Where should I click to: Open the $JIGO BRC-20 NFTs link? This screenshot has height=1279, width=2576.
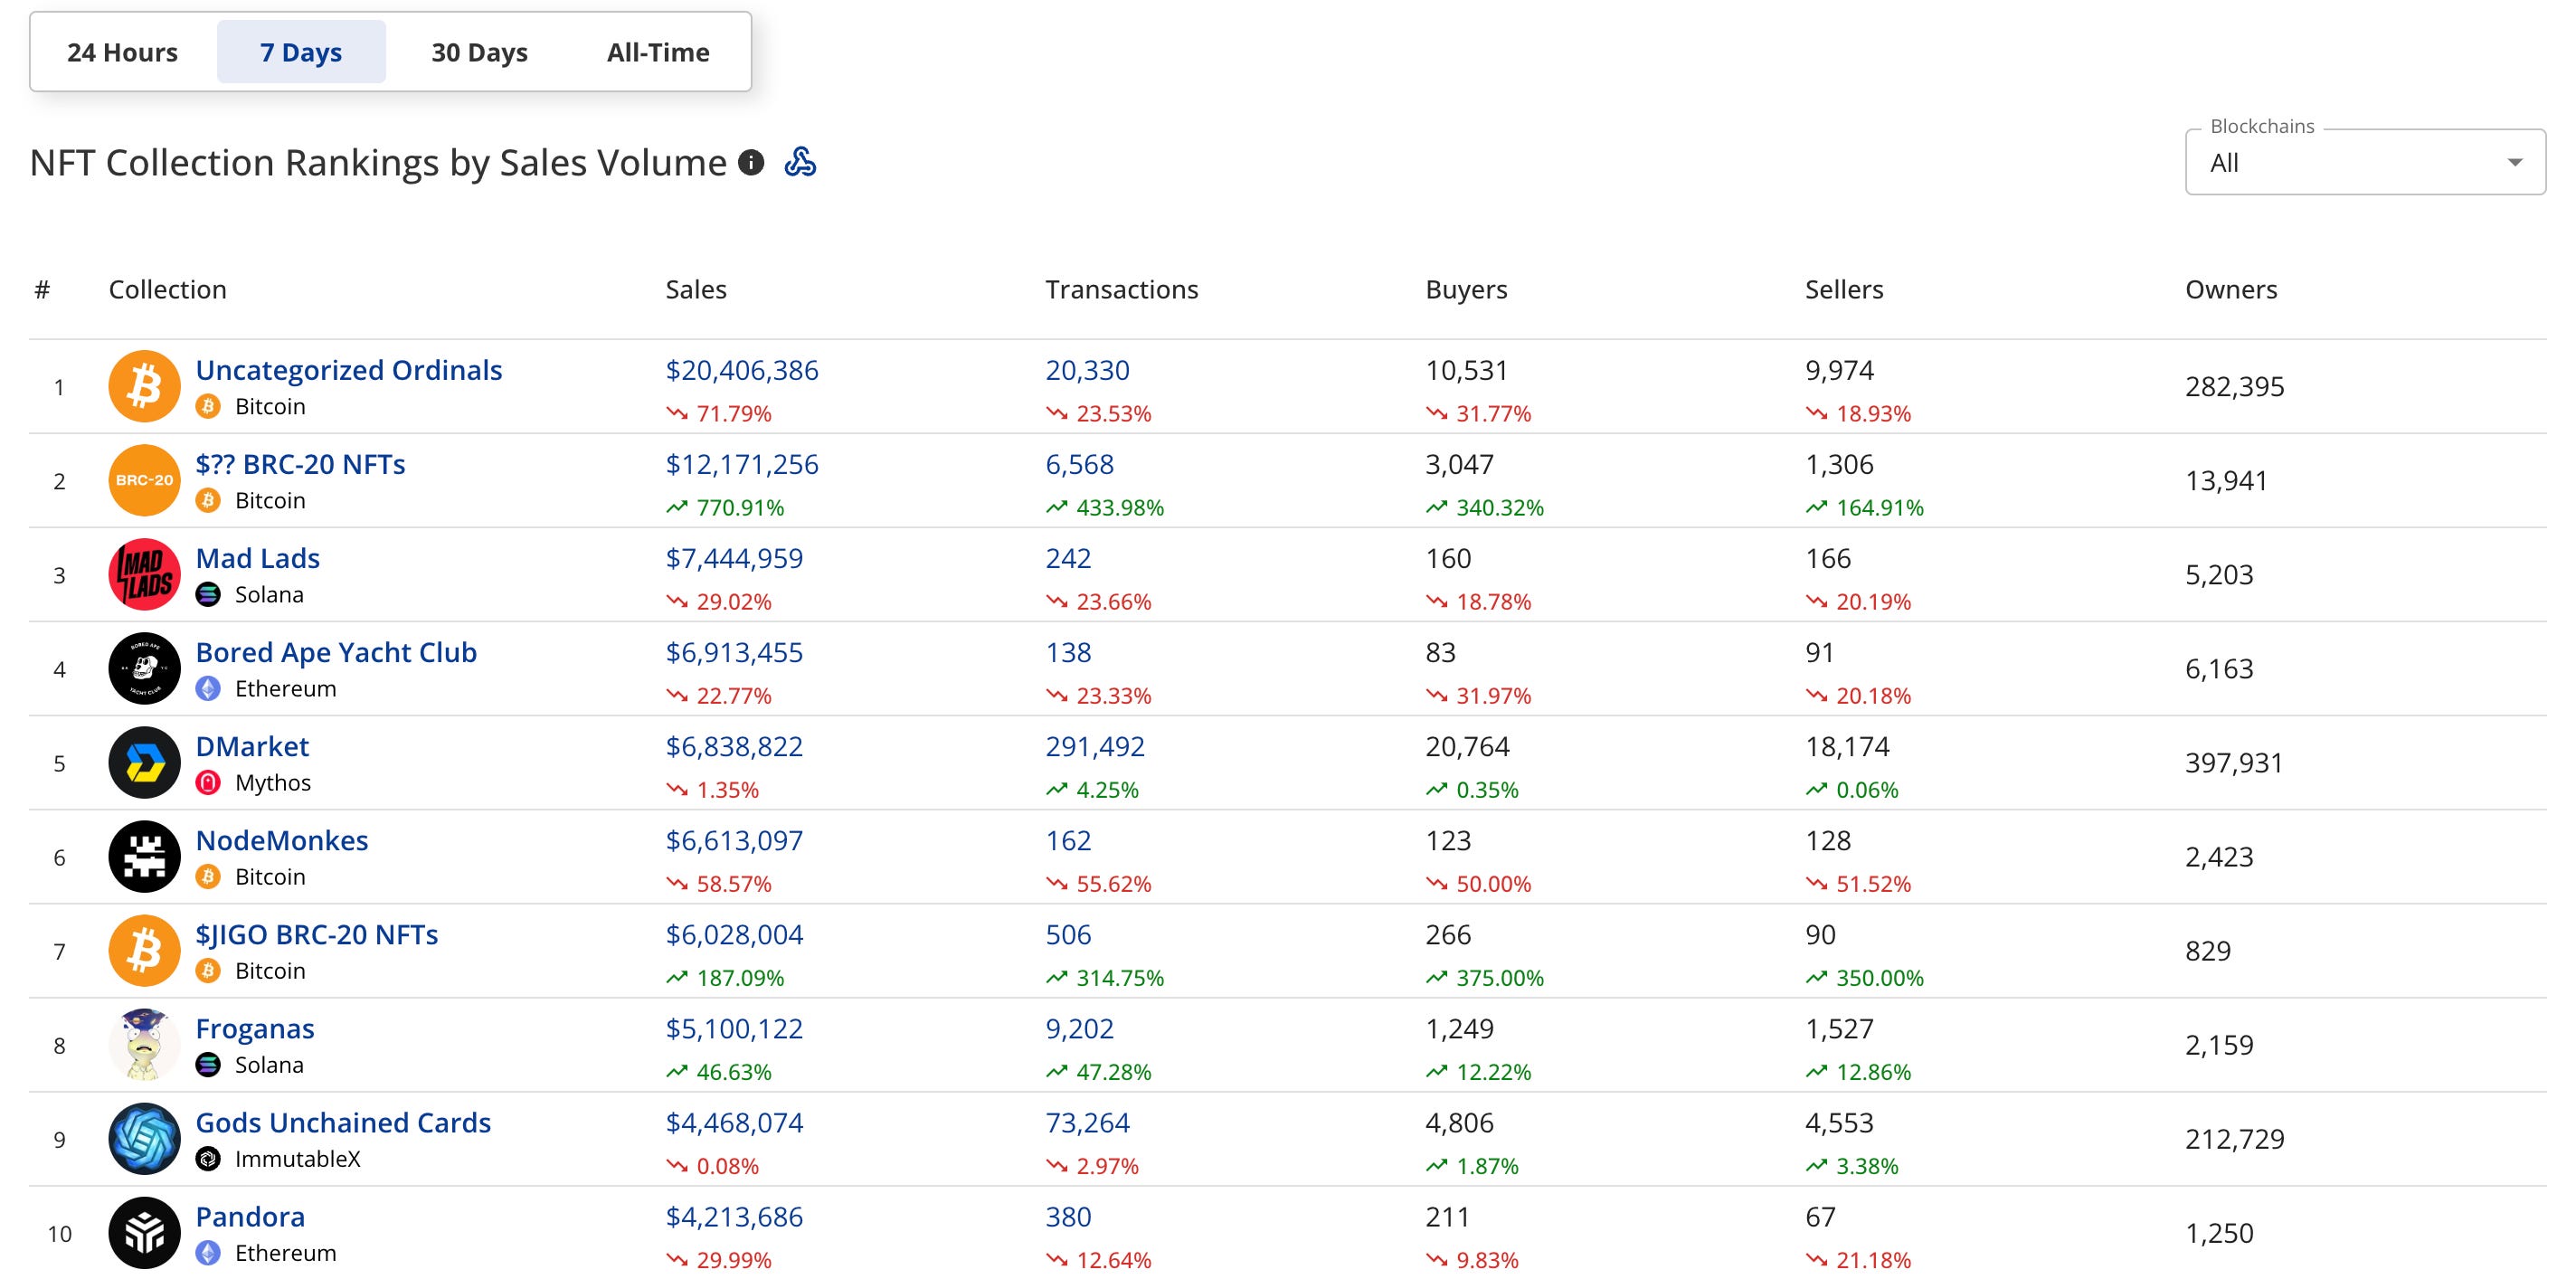(x=316, y=934)
